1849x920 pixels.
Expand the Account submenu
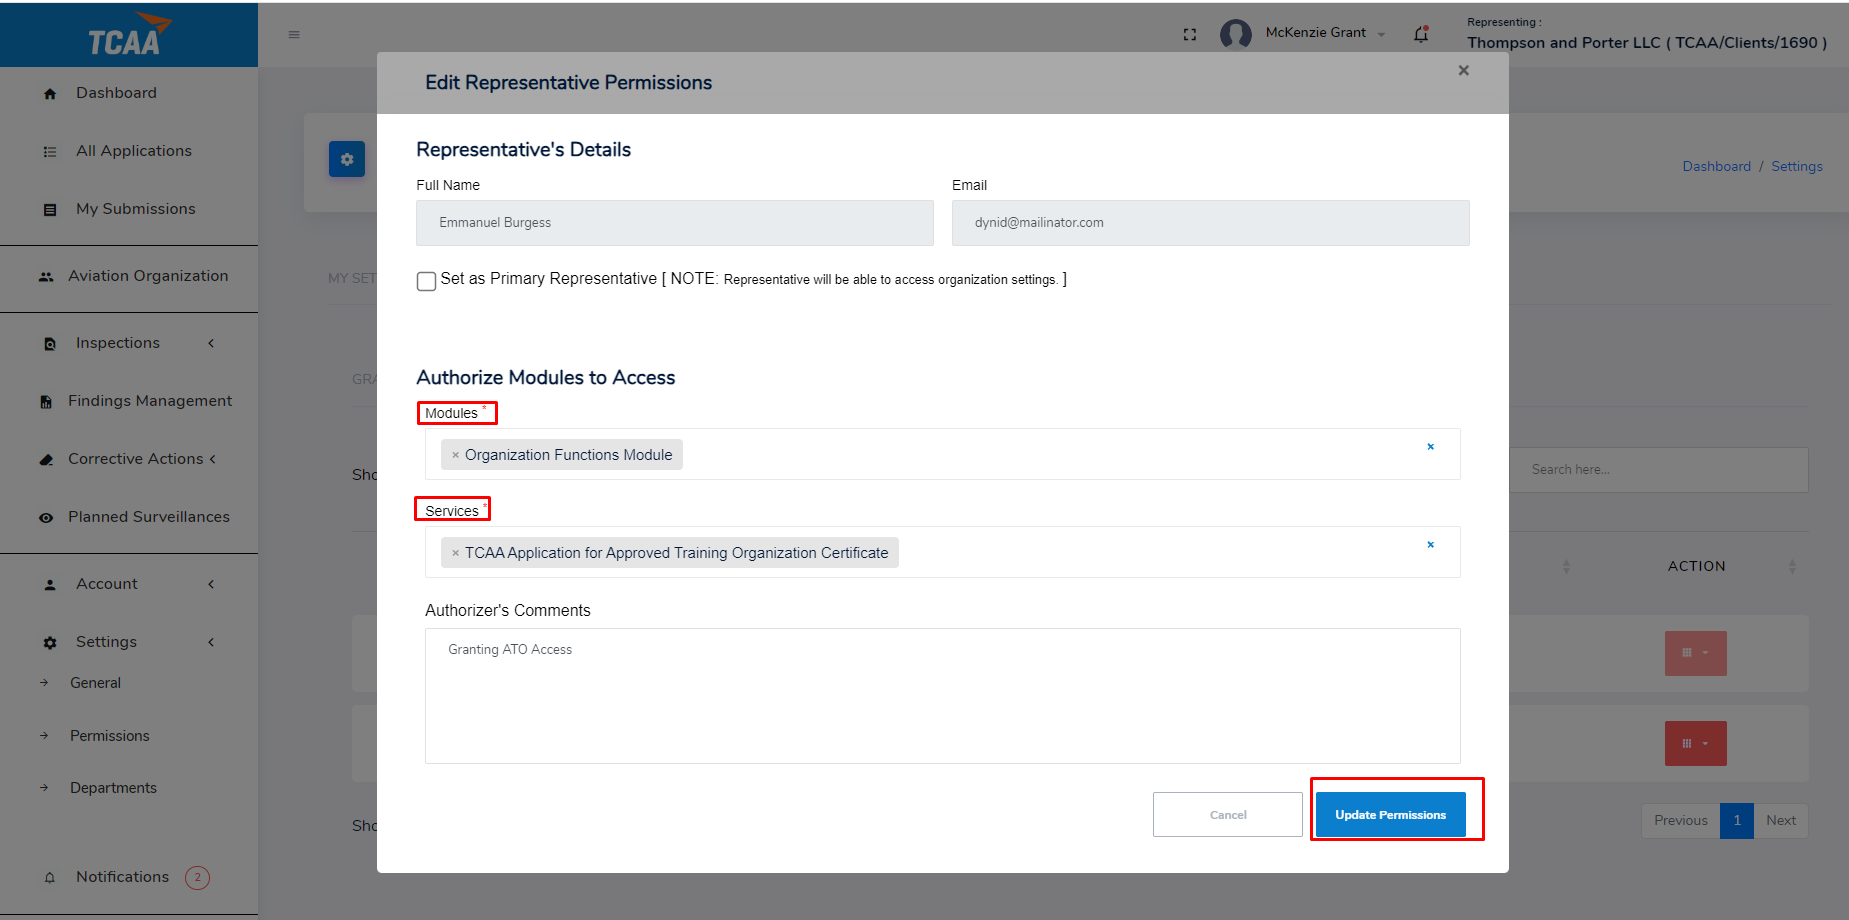coord(211,584)
